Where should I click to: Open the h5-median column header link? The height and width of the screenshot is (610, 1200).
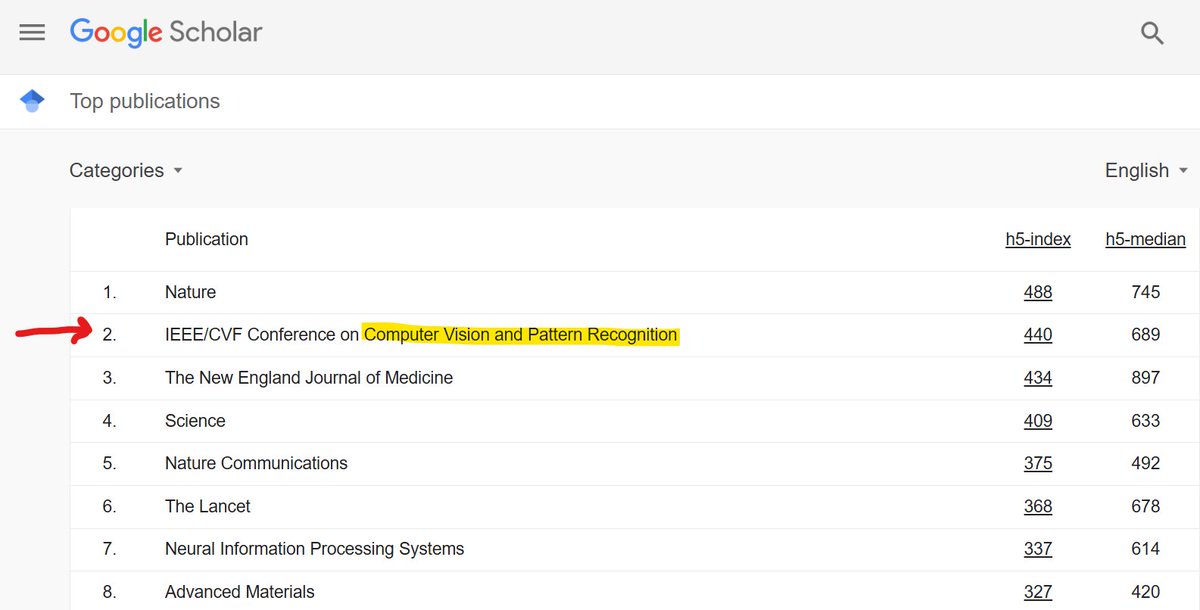[x=1145, y=239]
